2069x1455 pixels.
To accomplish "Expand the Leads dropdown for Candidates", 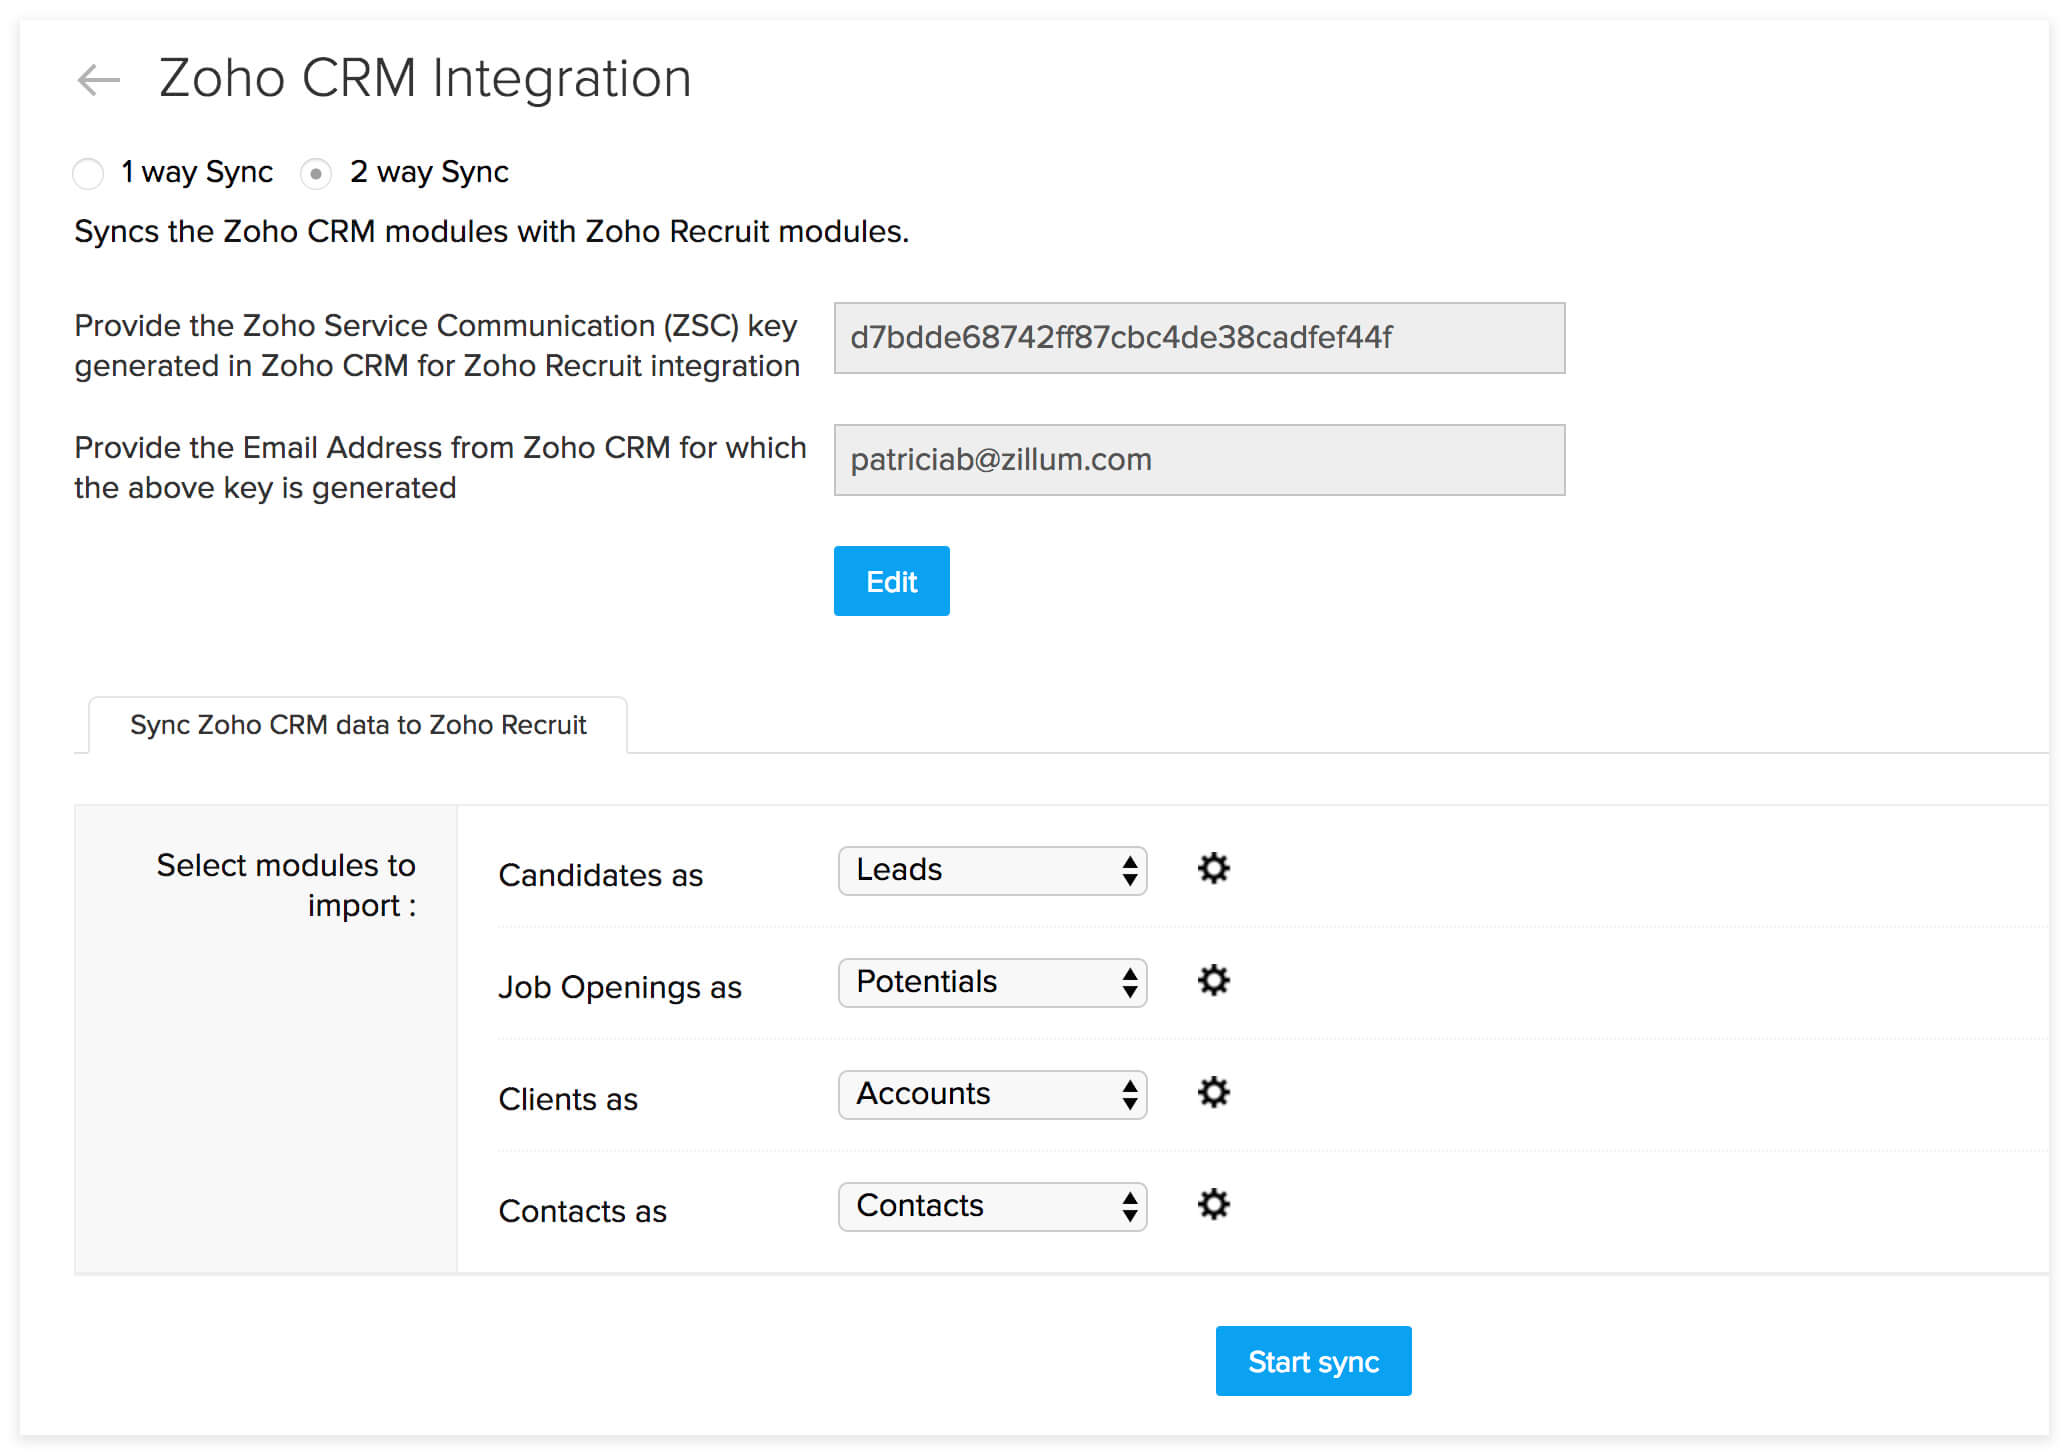I will 992,870.
